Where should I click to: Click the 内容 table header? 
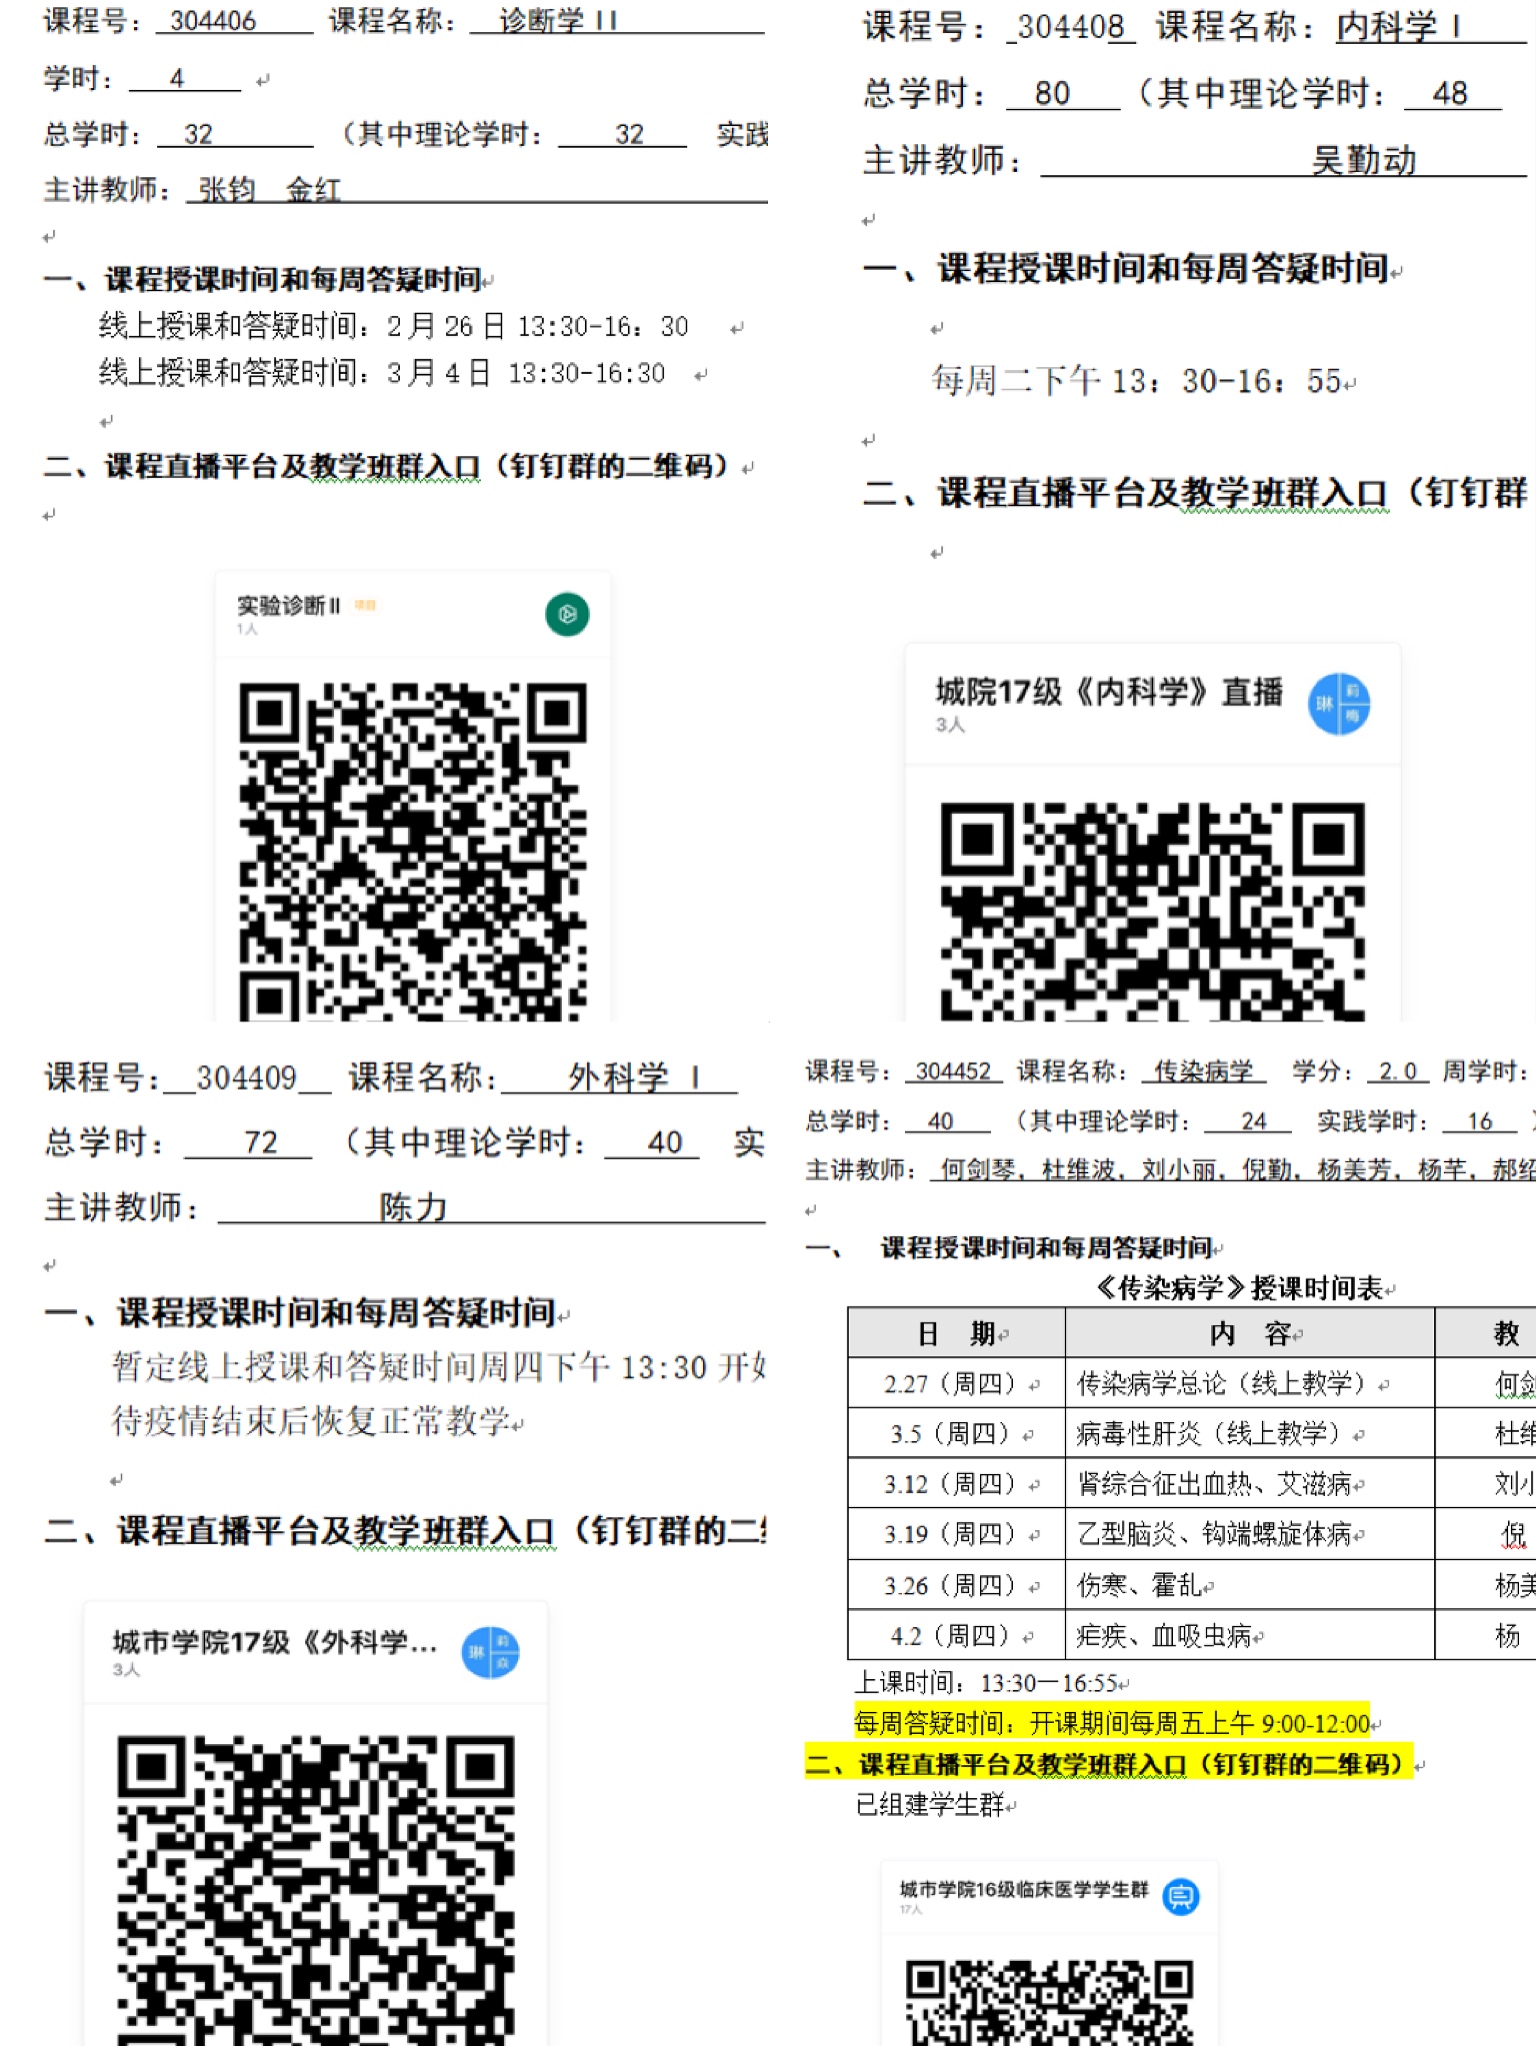[x=1250, y=1333]
